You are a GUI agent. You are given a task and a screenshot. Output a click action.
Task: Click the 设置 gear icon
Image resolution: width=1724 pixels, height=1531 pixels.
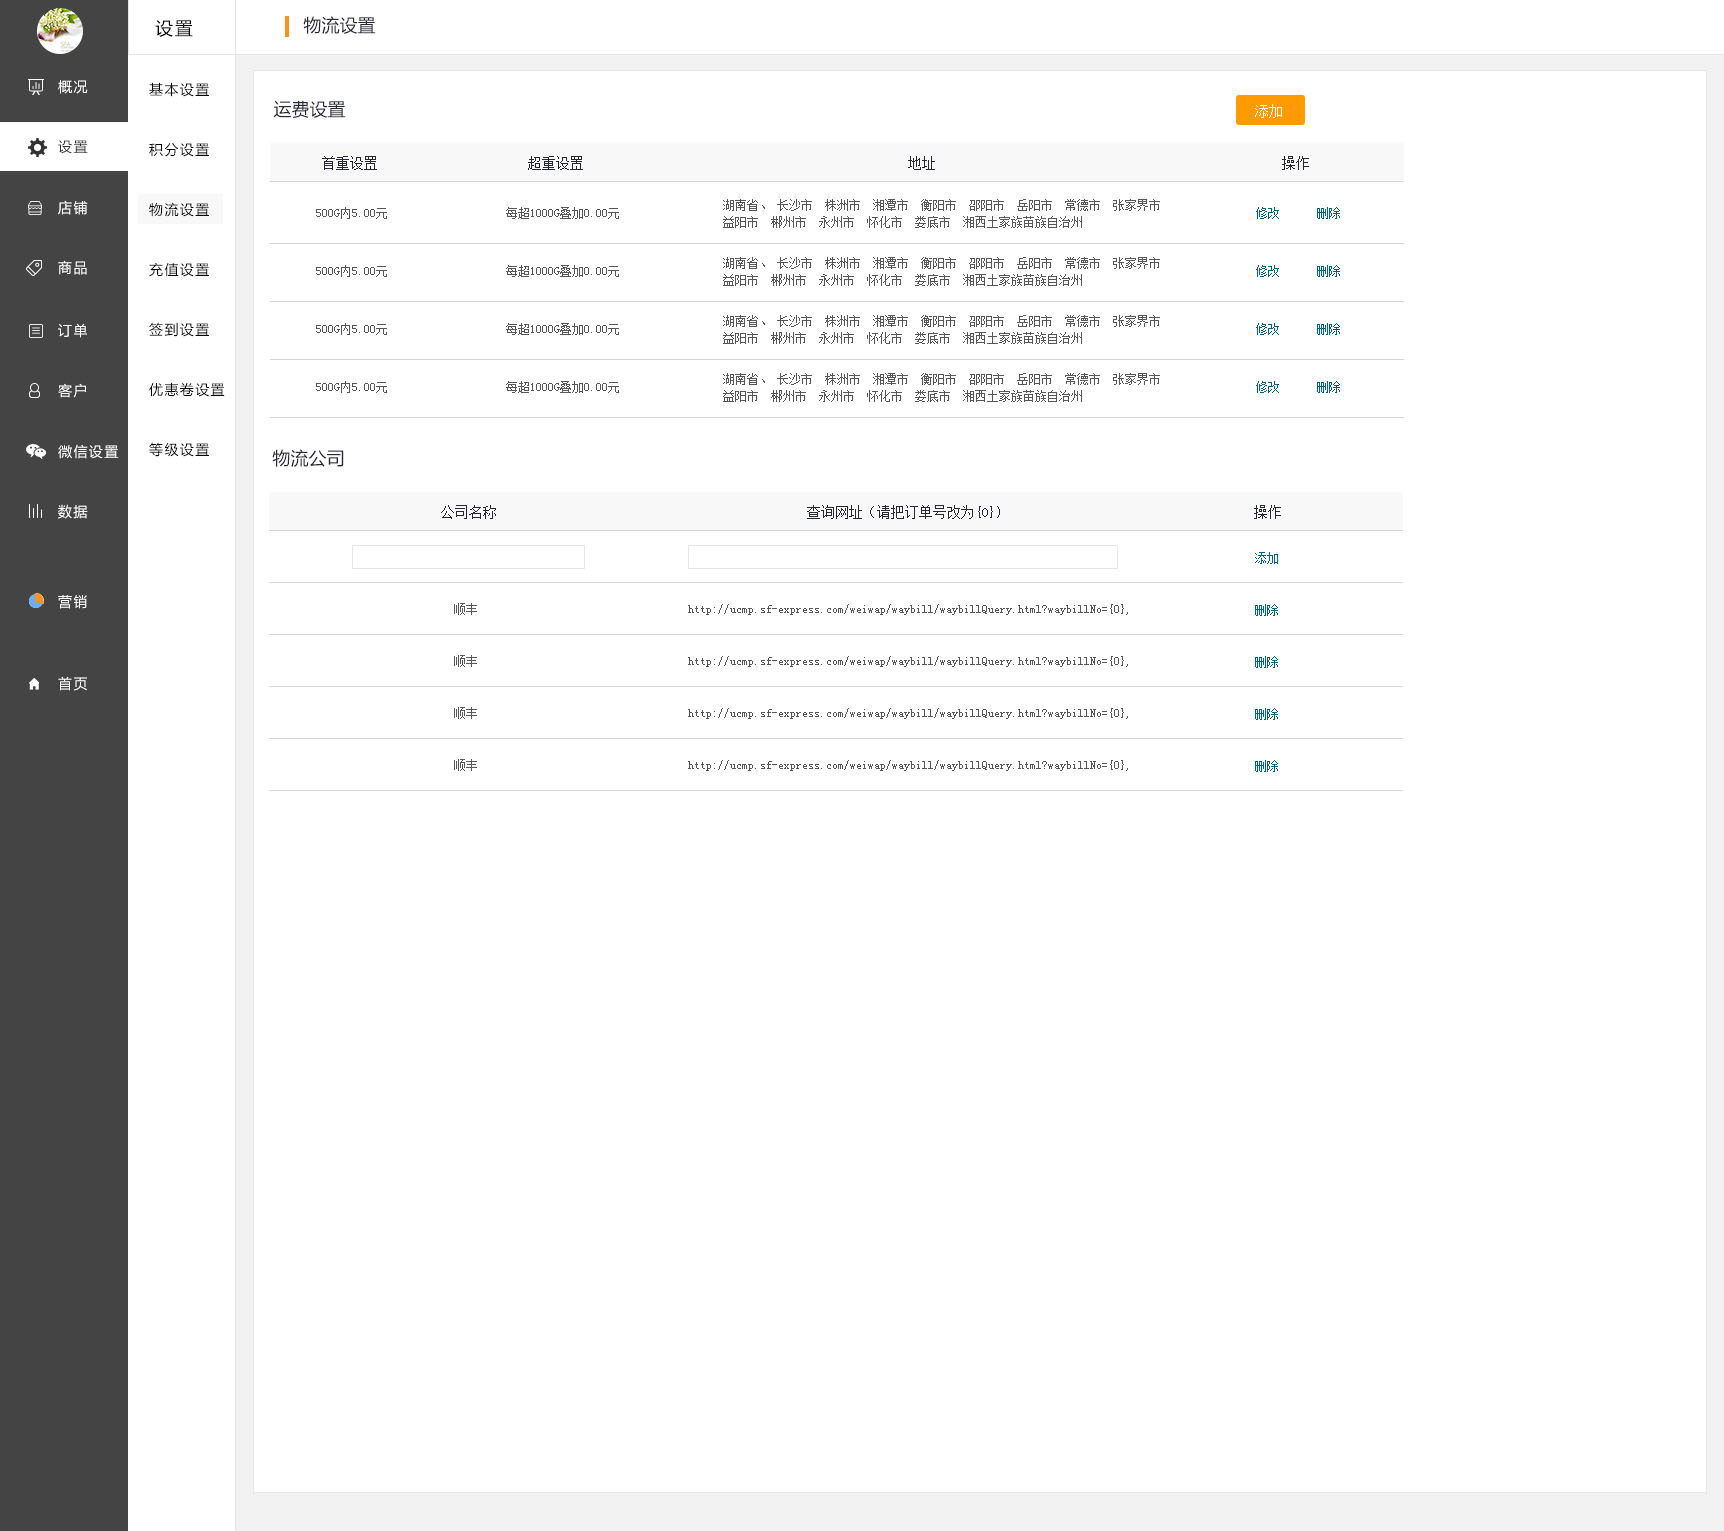(x=37, y=147)
